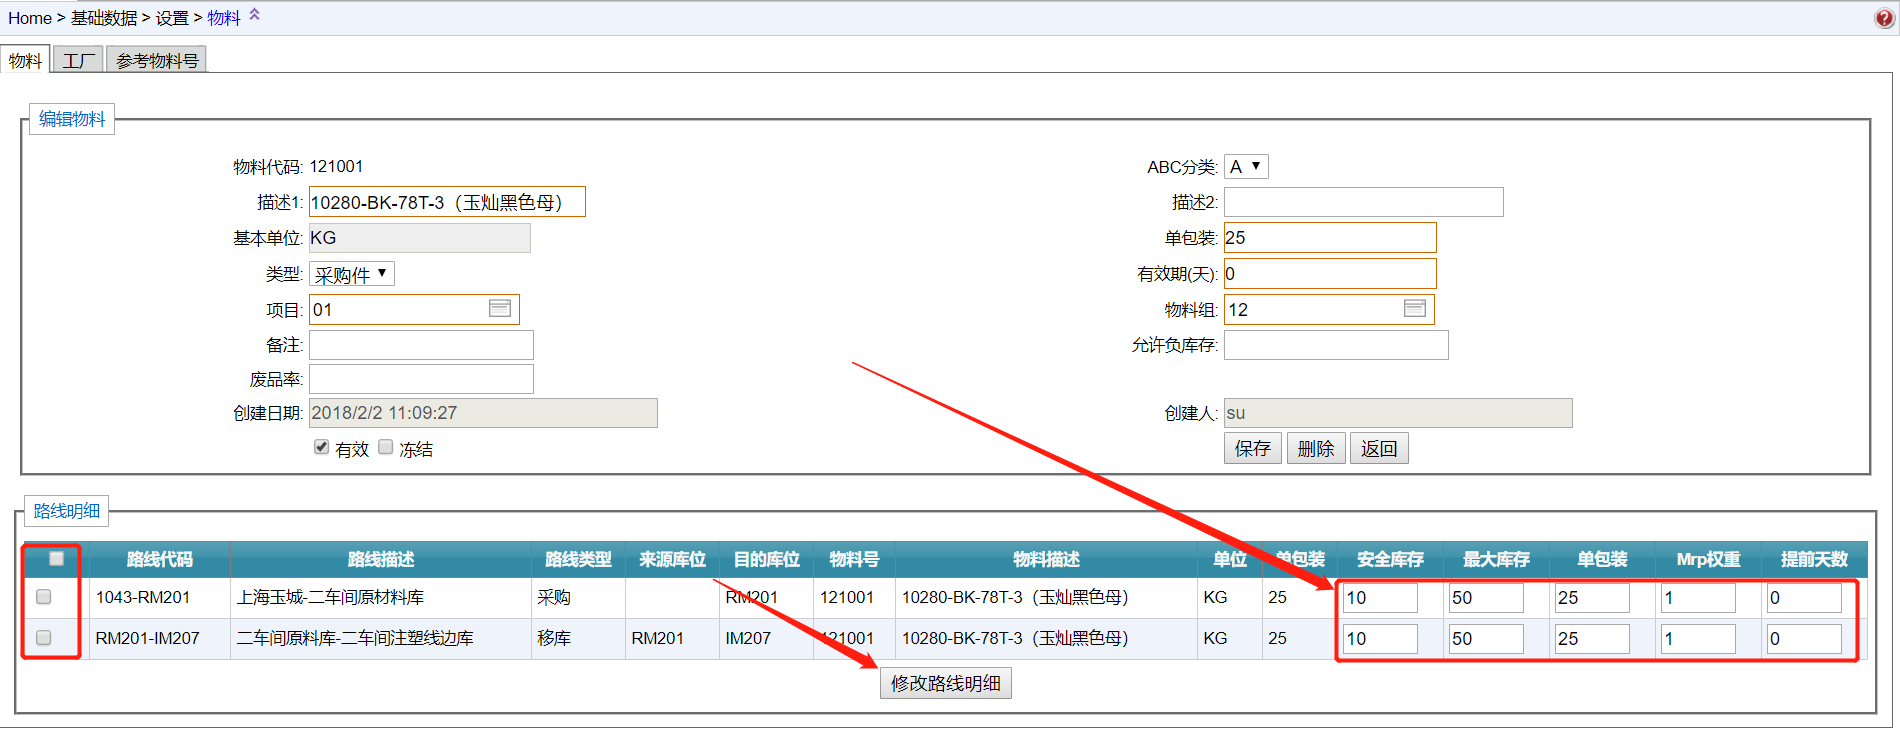Click the 安全库存 column header
Screen dimensions: 1900x733
click(1390, 559)
